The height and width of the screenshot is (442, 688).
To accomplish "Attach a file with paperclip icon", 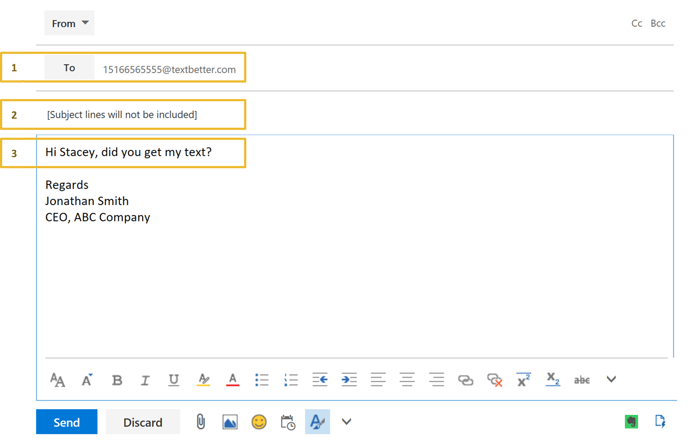I will coord(200,422).
